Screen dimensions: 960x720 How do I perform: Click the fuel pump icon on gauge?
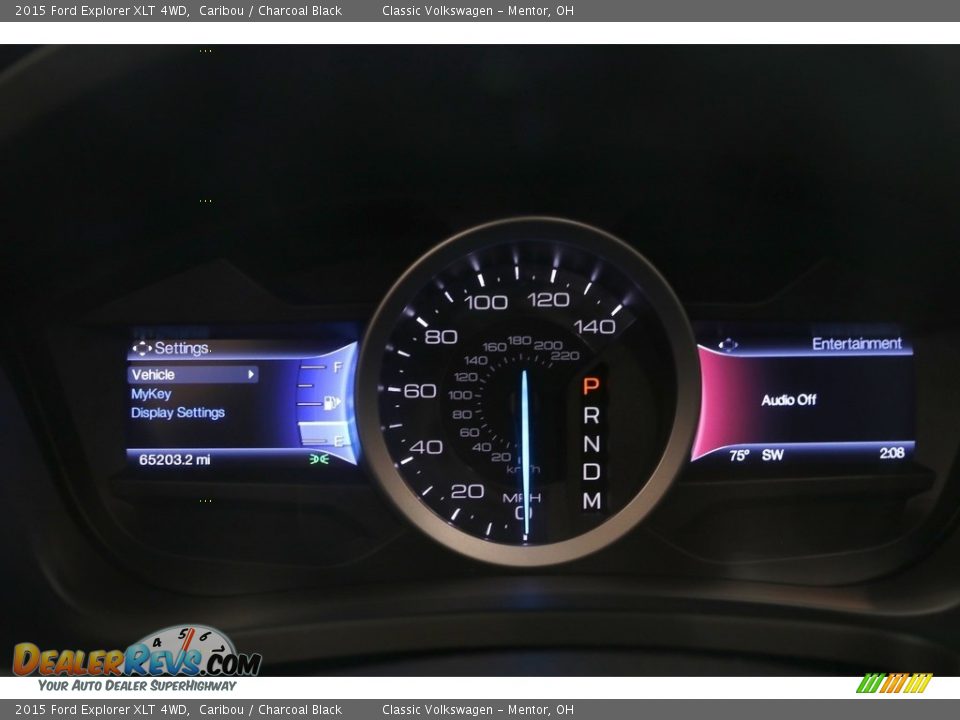point(332,402)
